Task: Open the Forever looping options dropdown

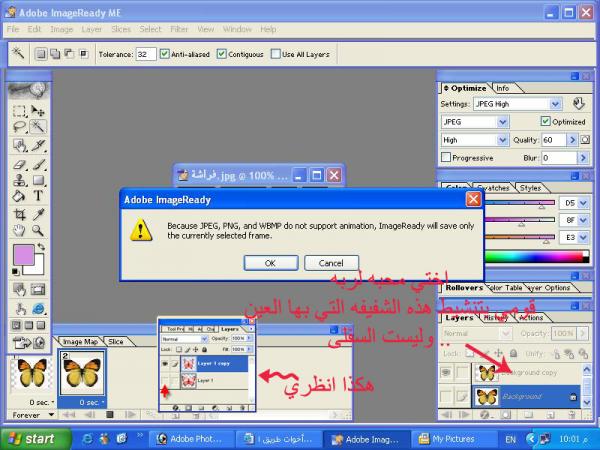Action: [x=32, y=415]
